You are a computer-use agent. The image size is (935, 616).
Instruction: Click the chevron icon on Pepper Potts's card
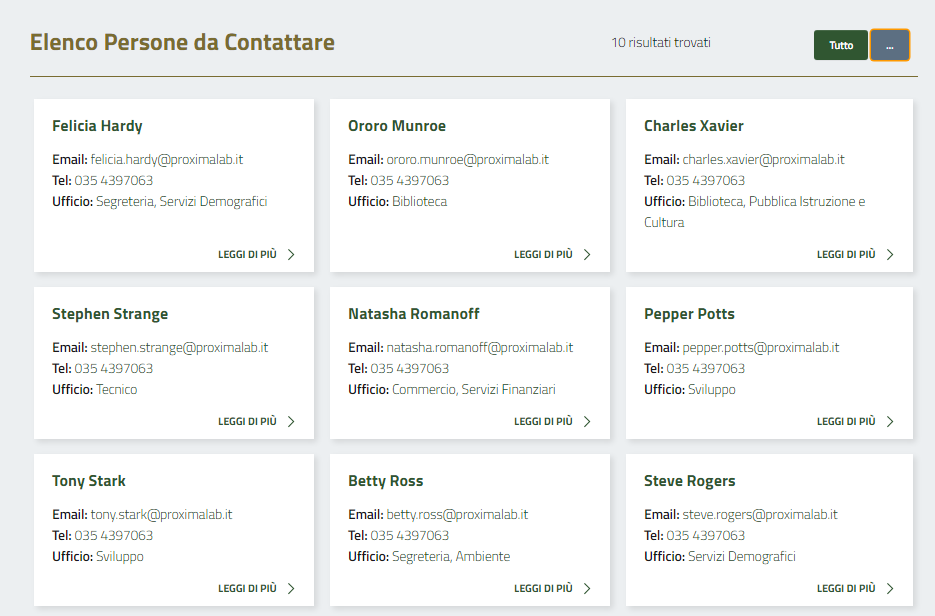[890, 421]
